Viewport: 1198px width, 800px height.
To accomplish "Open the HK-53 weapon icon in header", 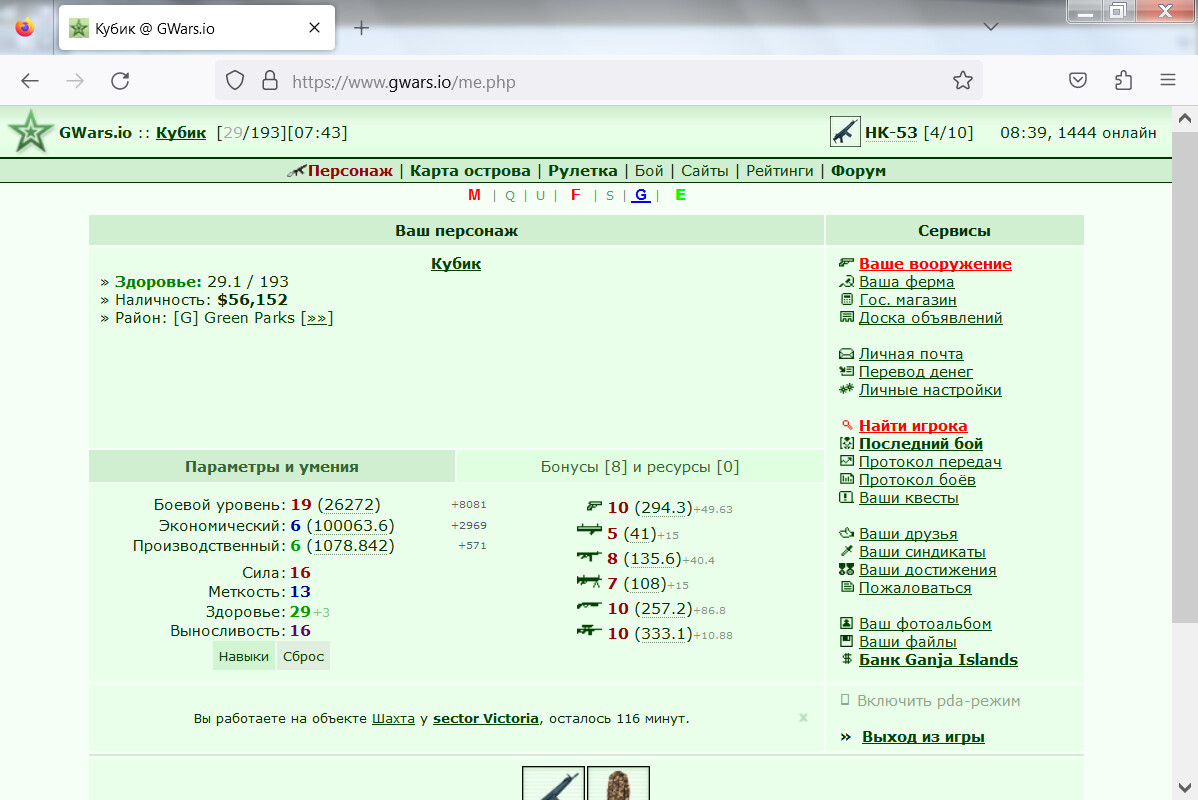I will (844, 131).
